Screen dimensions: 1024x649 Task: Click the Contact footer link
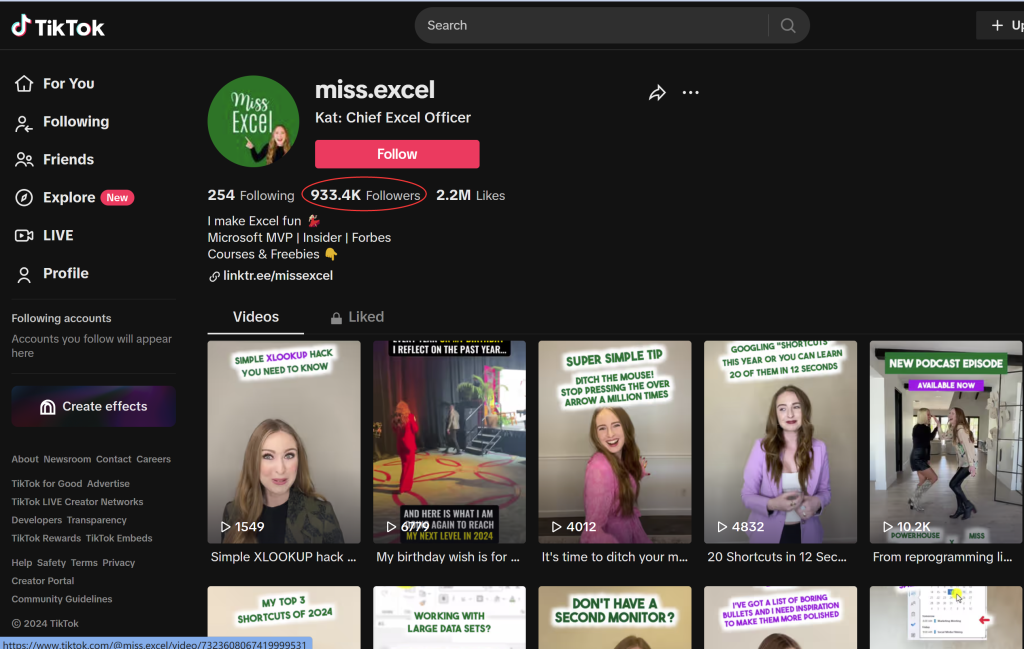point(114,459)
